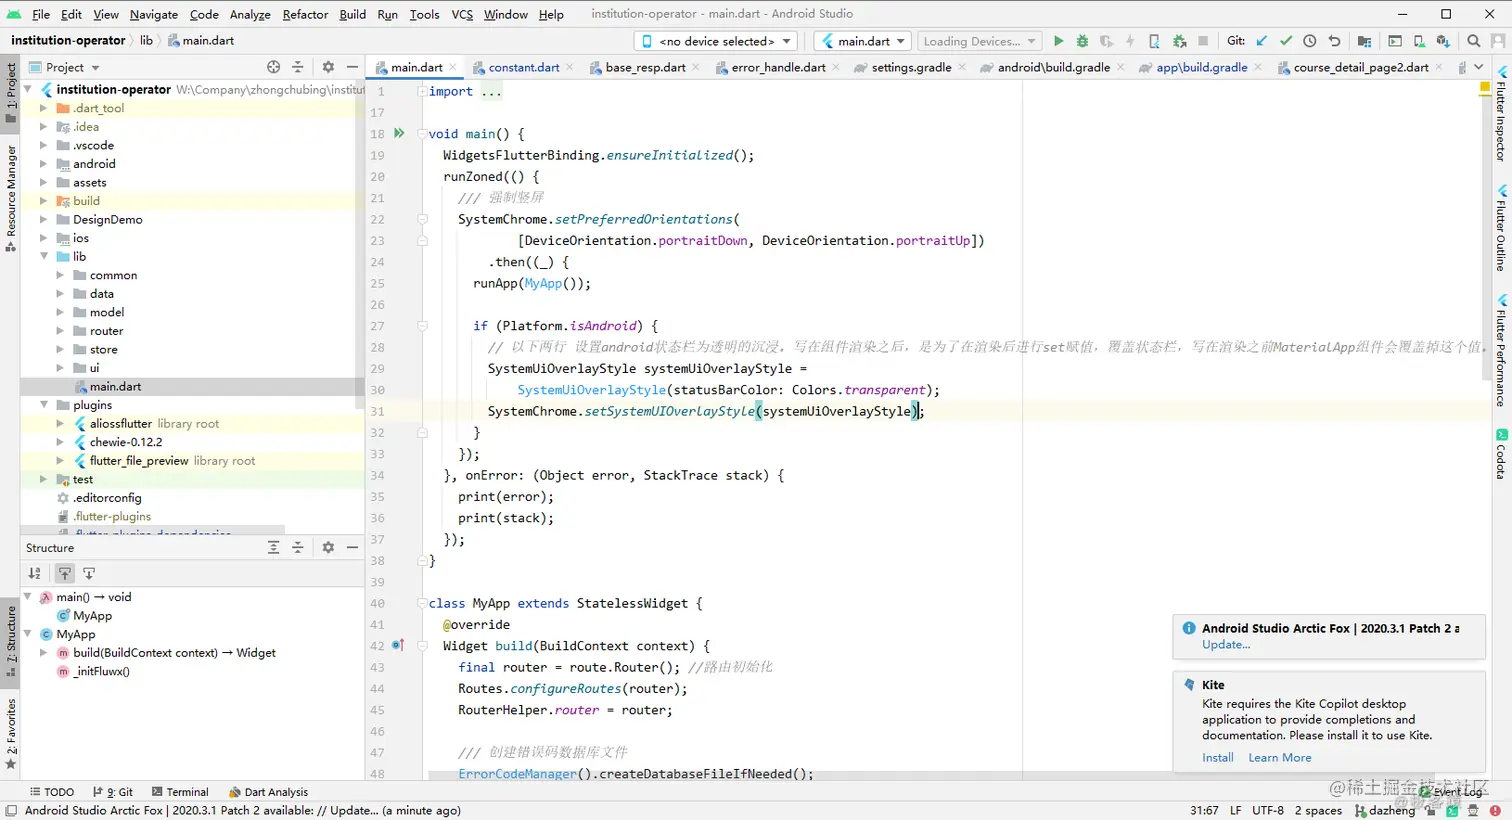This screenshot has width=1512, height=820.
Task: Switch to the settings.gradle tab
Action: (911, 67)
